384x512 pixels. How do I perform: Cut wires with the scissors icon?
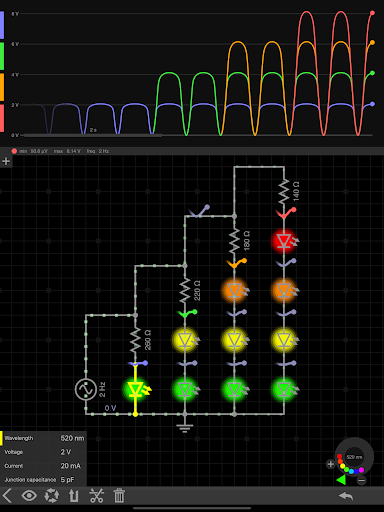point(97,496)
